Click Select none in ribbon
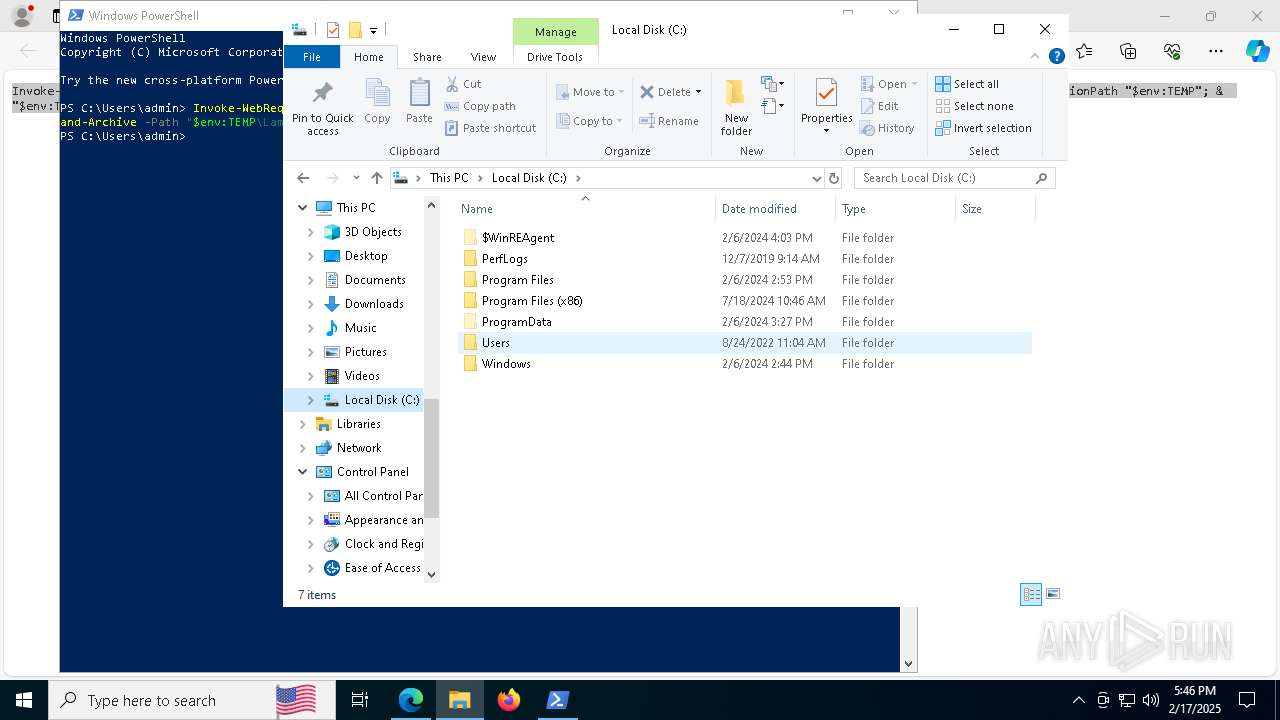 click(x=974, y=106)
